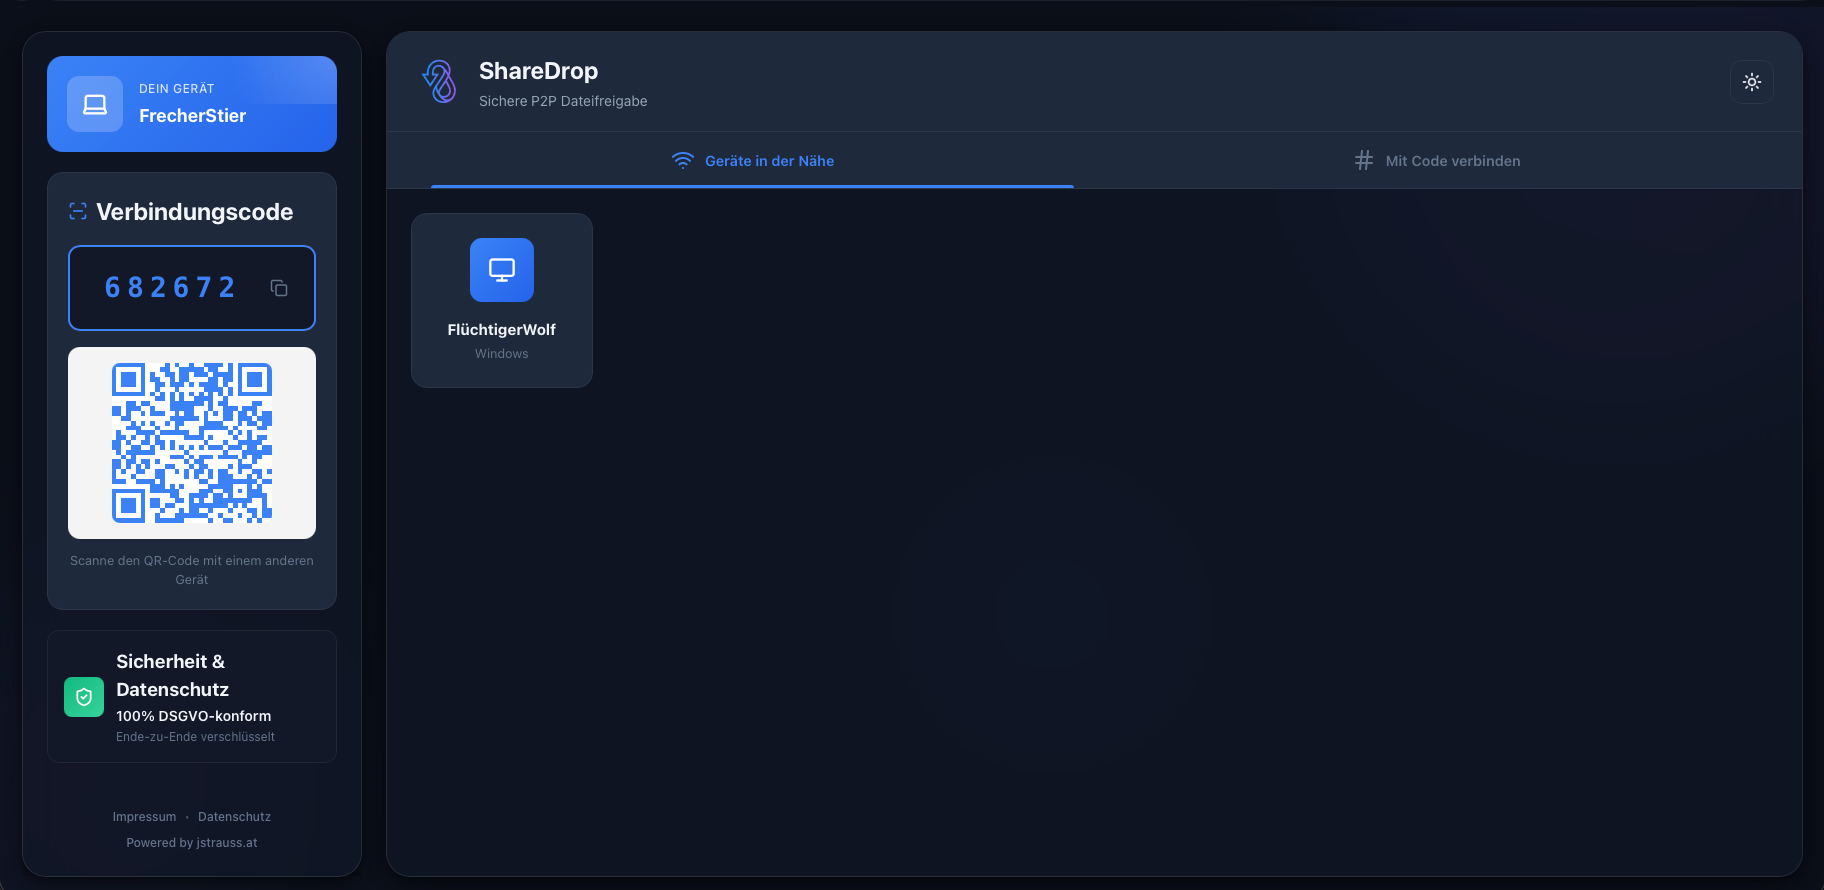Open the Mit Code verbinden tab

coord(1437,161)
